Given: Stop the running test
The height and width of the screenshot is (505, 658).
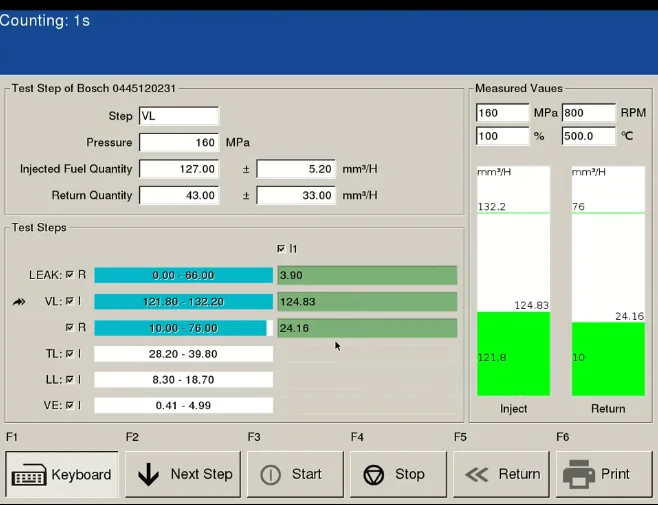Looking at the screenshot, I should [398, 474].
